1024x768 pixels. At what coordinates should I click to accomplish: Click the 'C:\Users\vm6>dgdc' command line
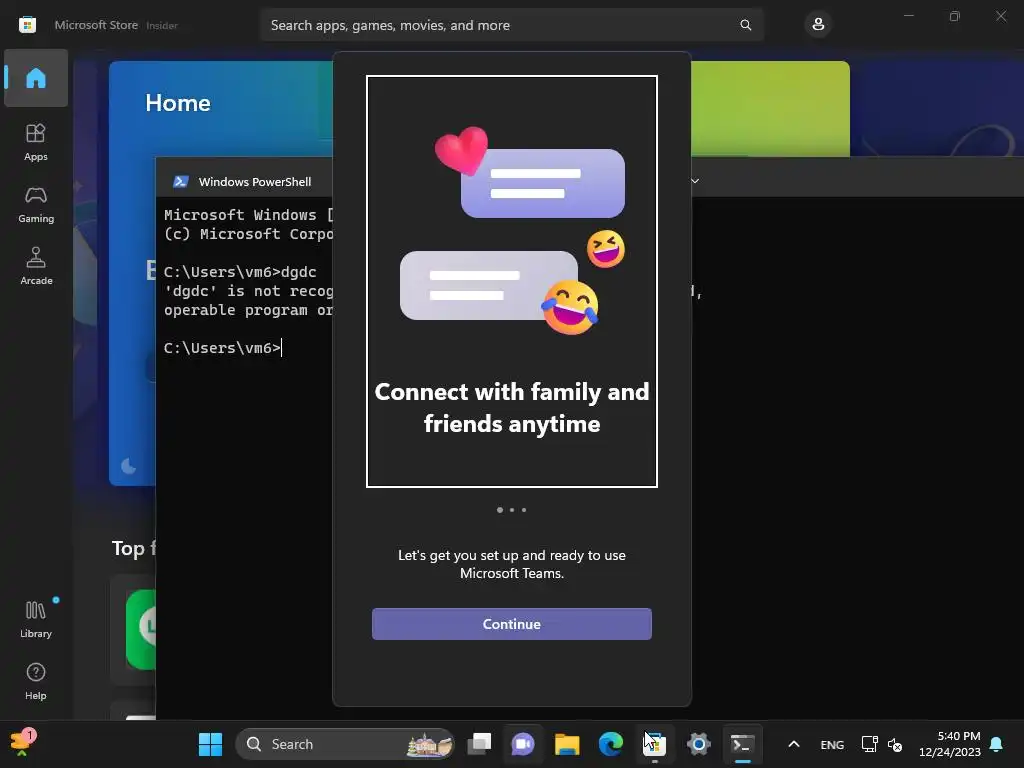(x=240, y=272)
